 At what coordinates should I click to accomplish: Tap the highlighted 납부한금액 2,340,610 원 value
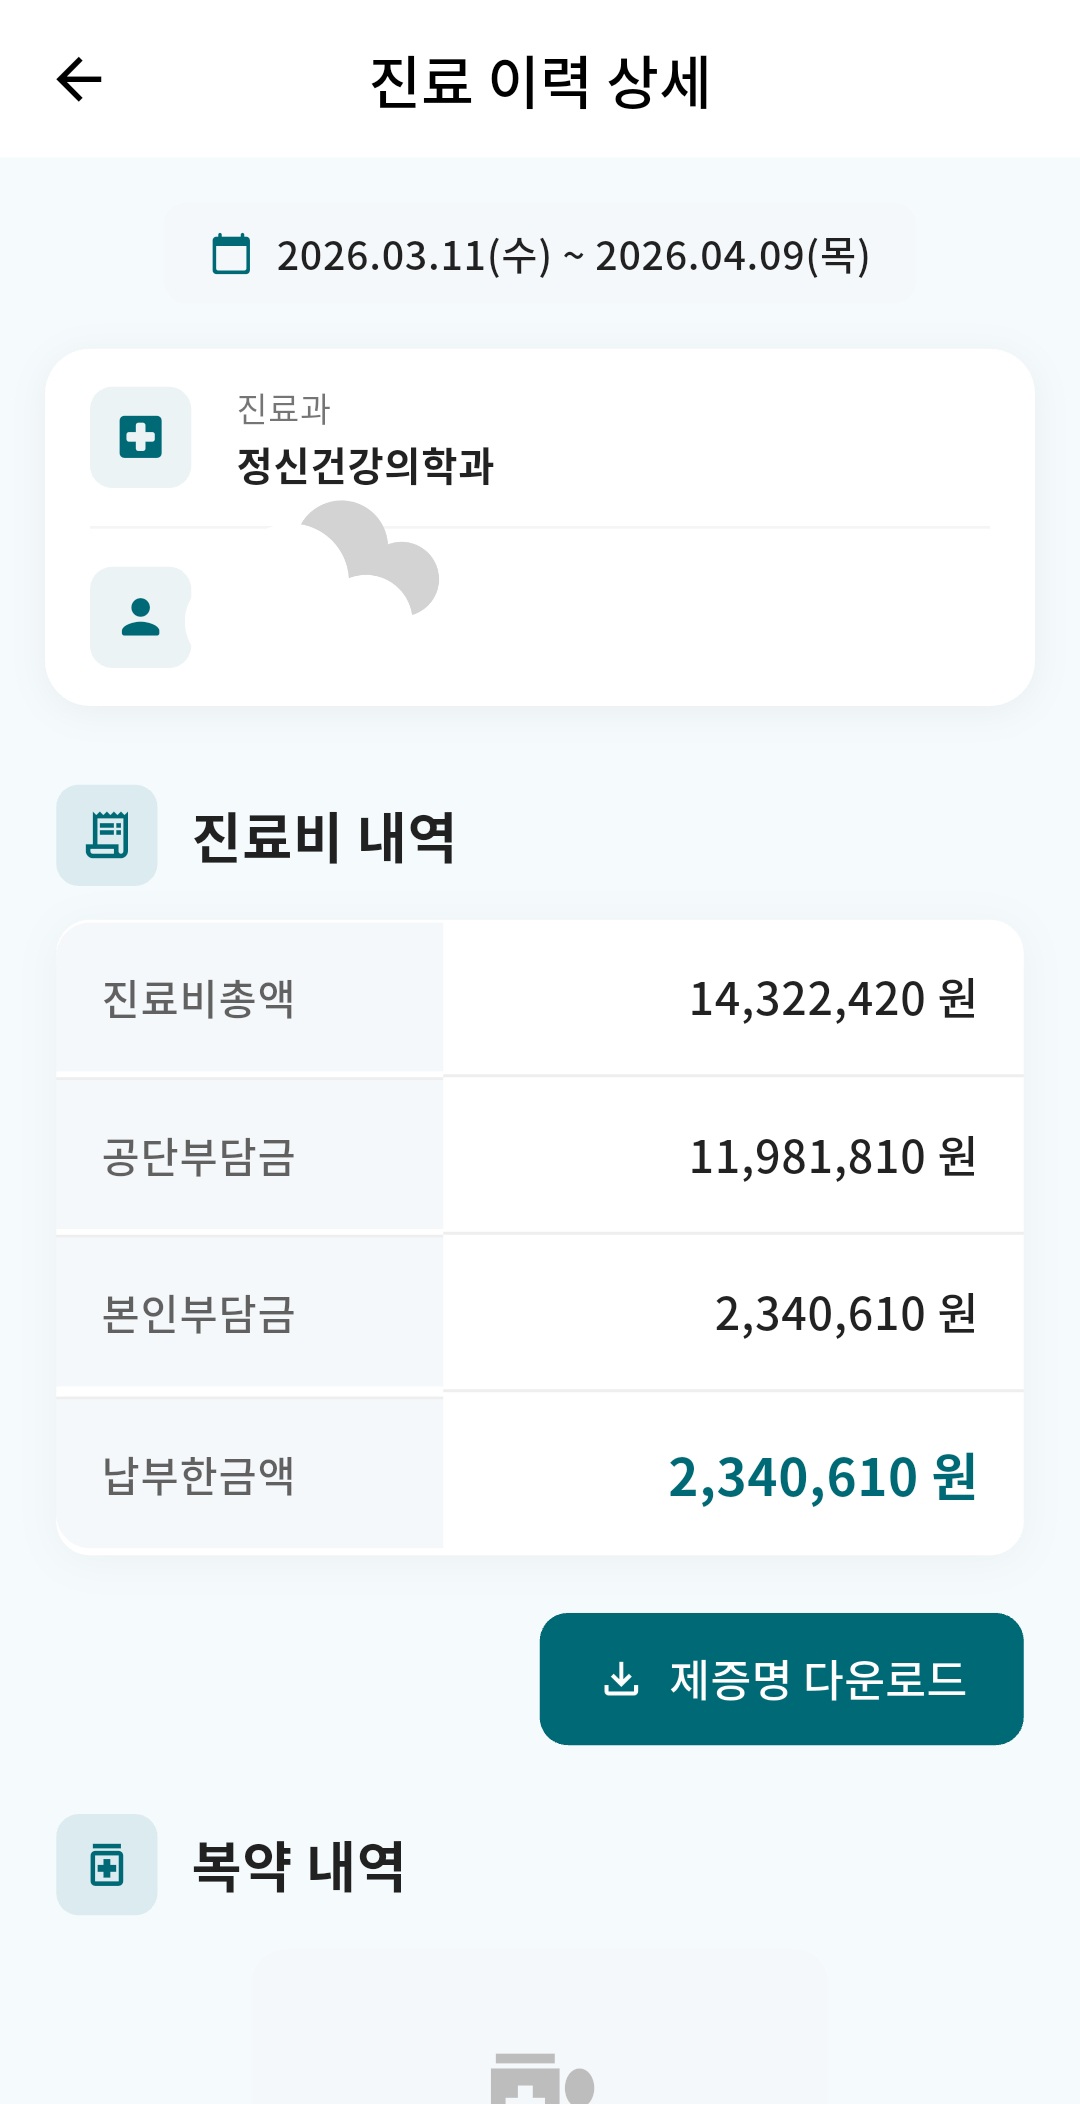coord(821,1477)
